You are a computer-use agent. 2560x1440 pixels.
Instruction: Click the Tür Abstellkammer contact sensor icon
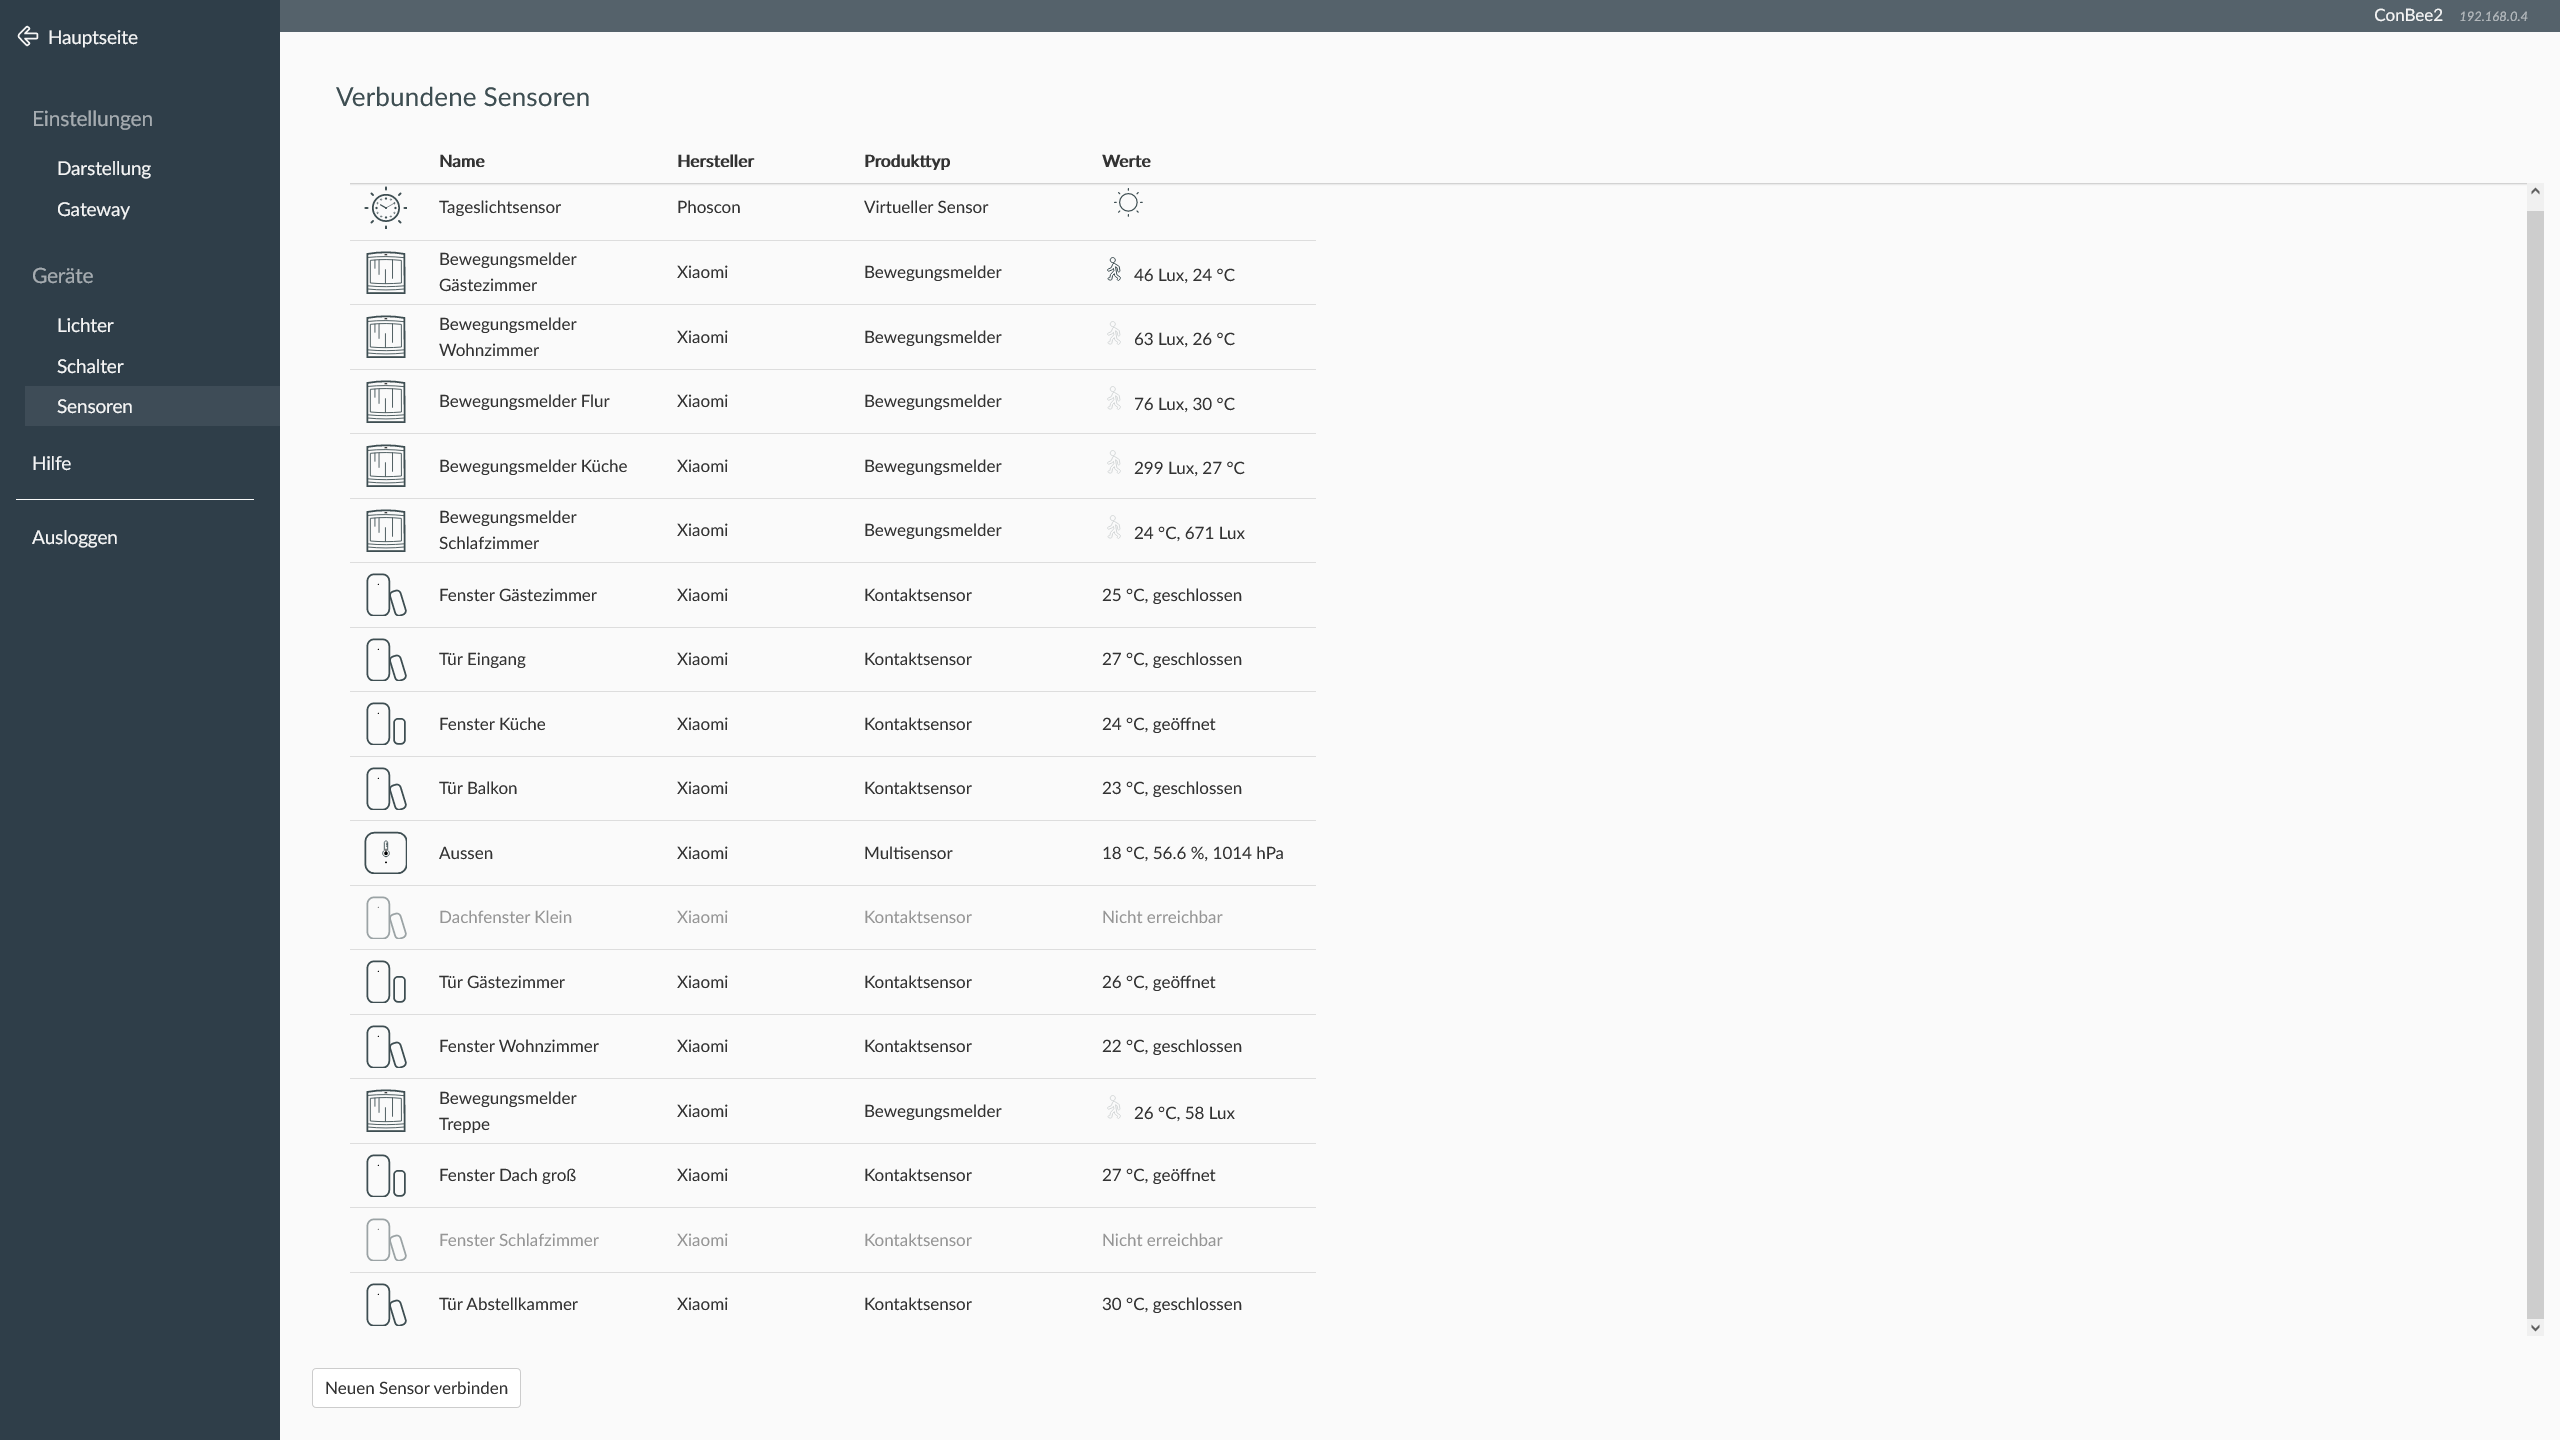click(x=386, y=1304)
